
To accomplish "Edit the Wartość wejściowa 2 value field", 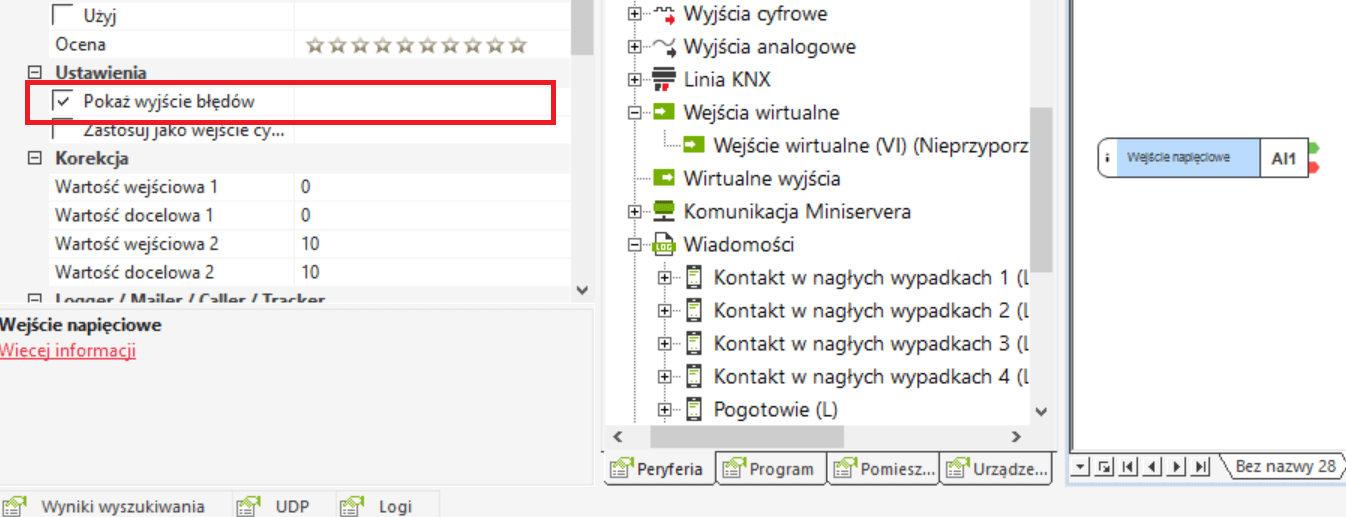I will click(430, 243).
